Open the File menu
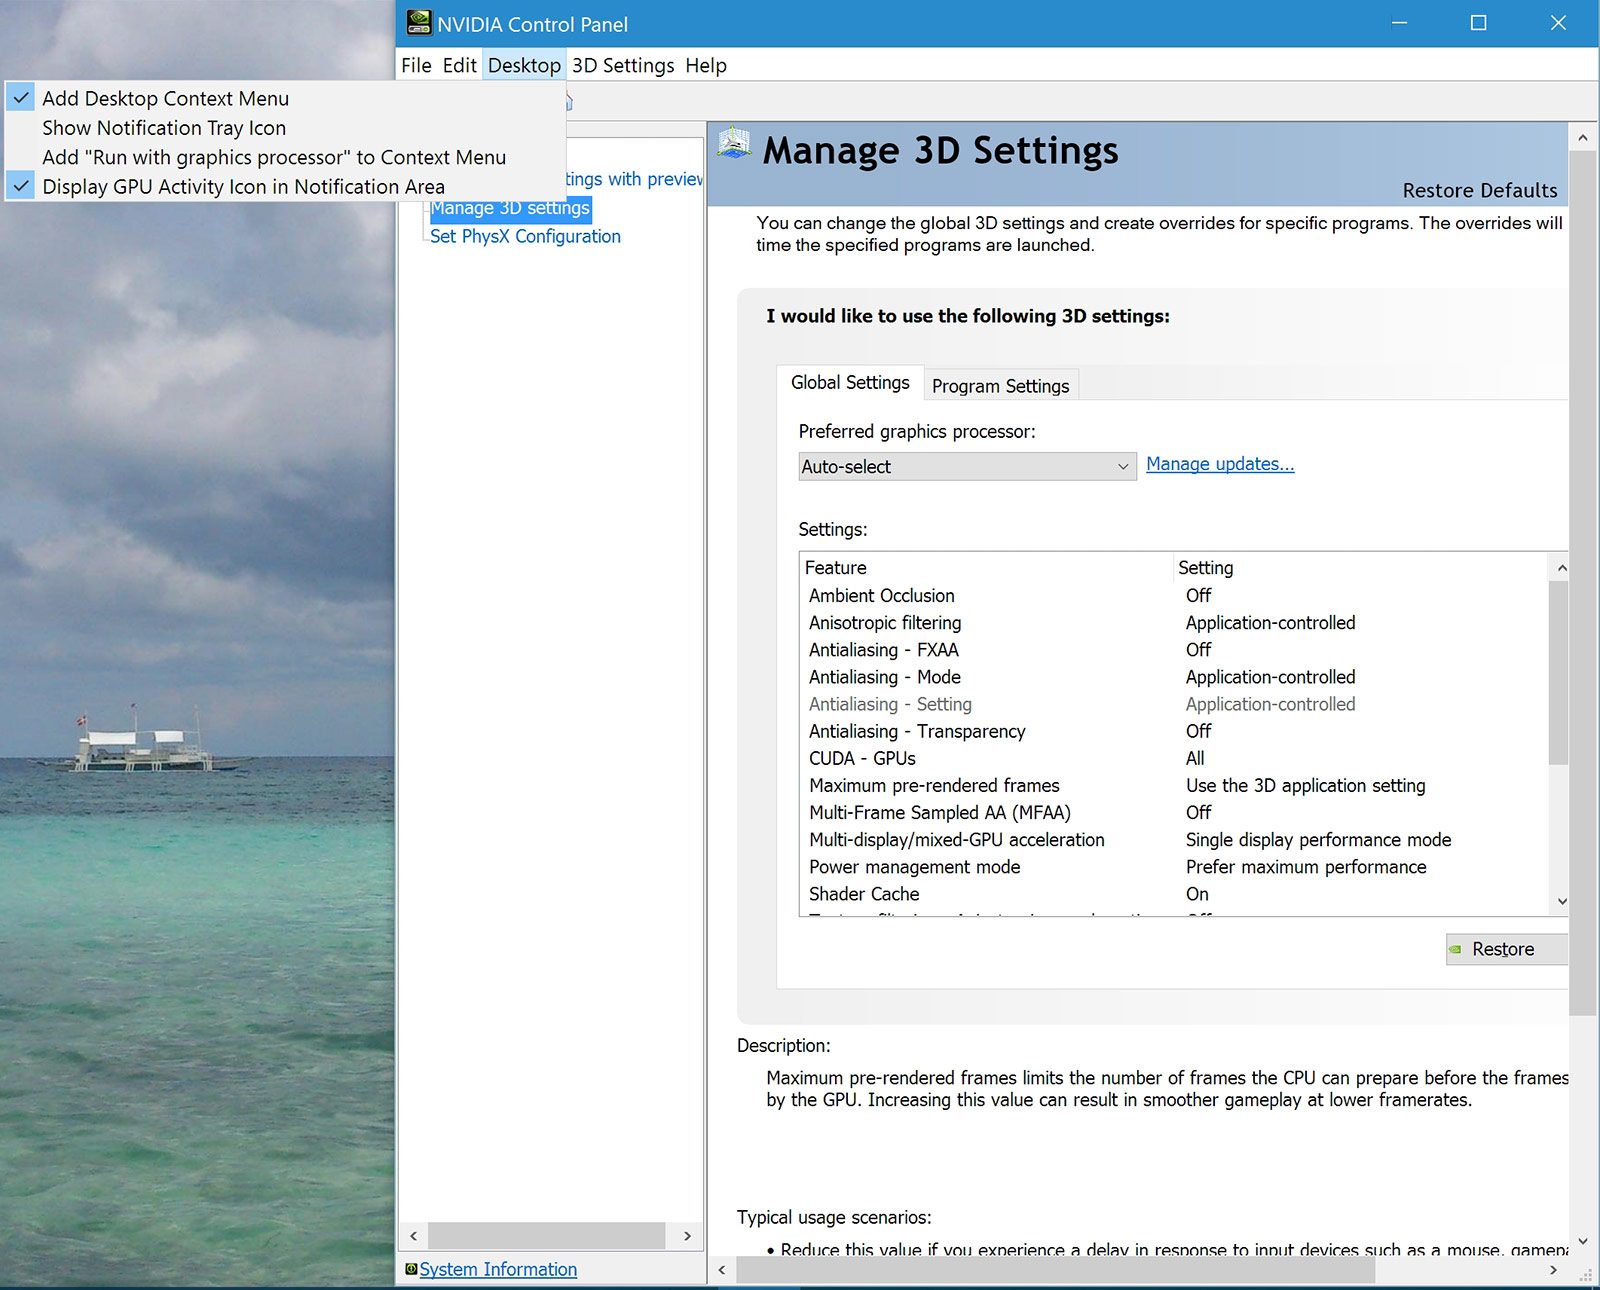This screenshot has height=1290, width=1600. [x=416, y=65]
